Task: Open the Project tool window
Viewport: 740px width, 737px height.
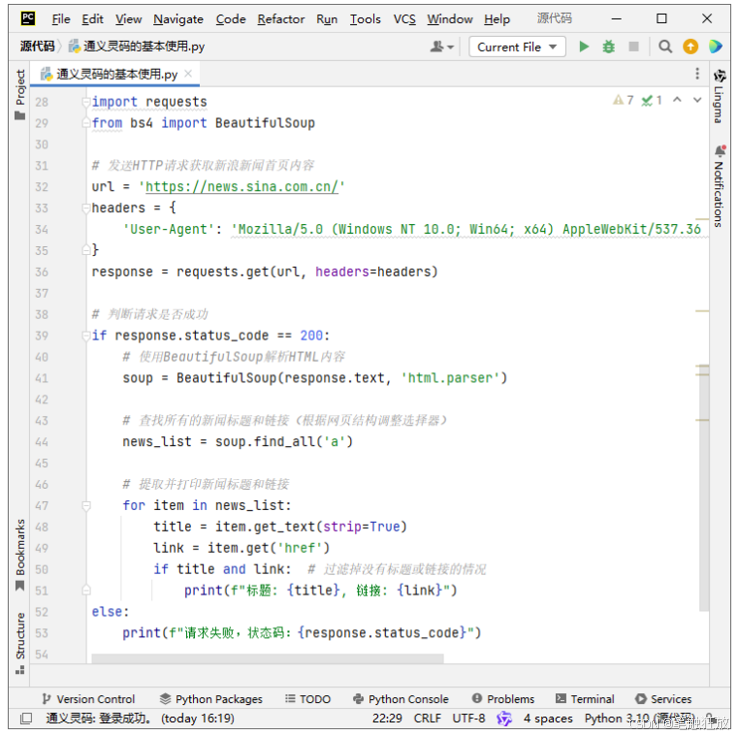Action: click(x=20, y=94)
